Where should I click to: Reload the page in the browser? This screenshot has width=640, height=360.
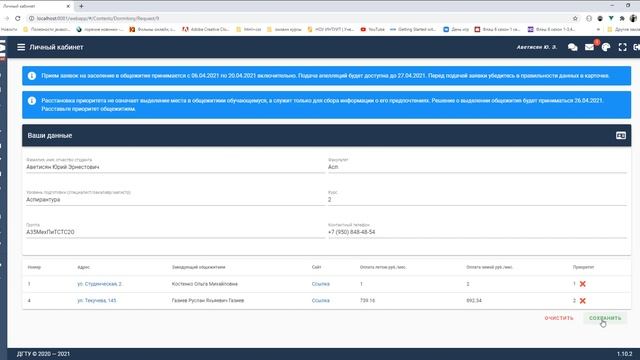pos(18,18)
